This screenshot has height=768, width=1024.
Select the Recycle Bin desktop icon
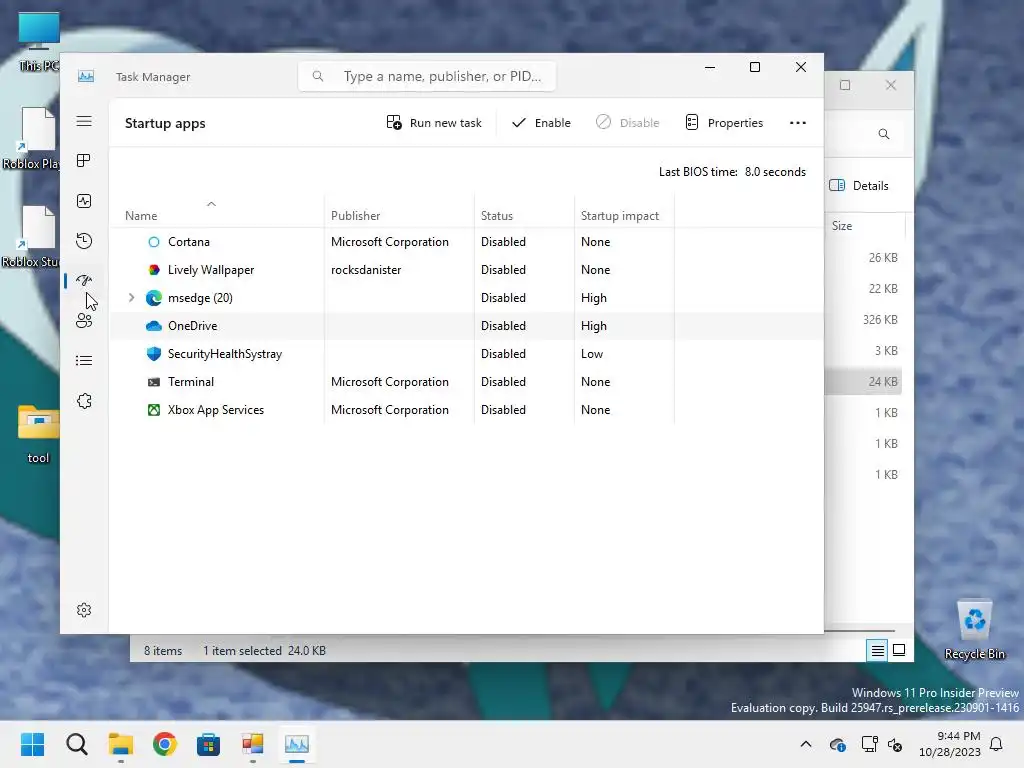(974, 630)
